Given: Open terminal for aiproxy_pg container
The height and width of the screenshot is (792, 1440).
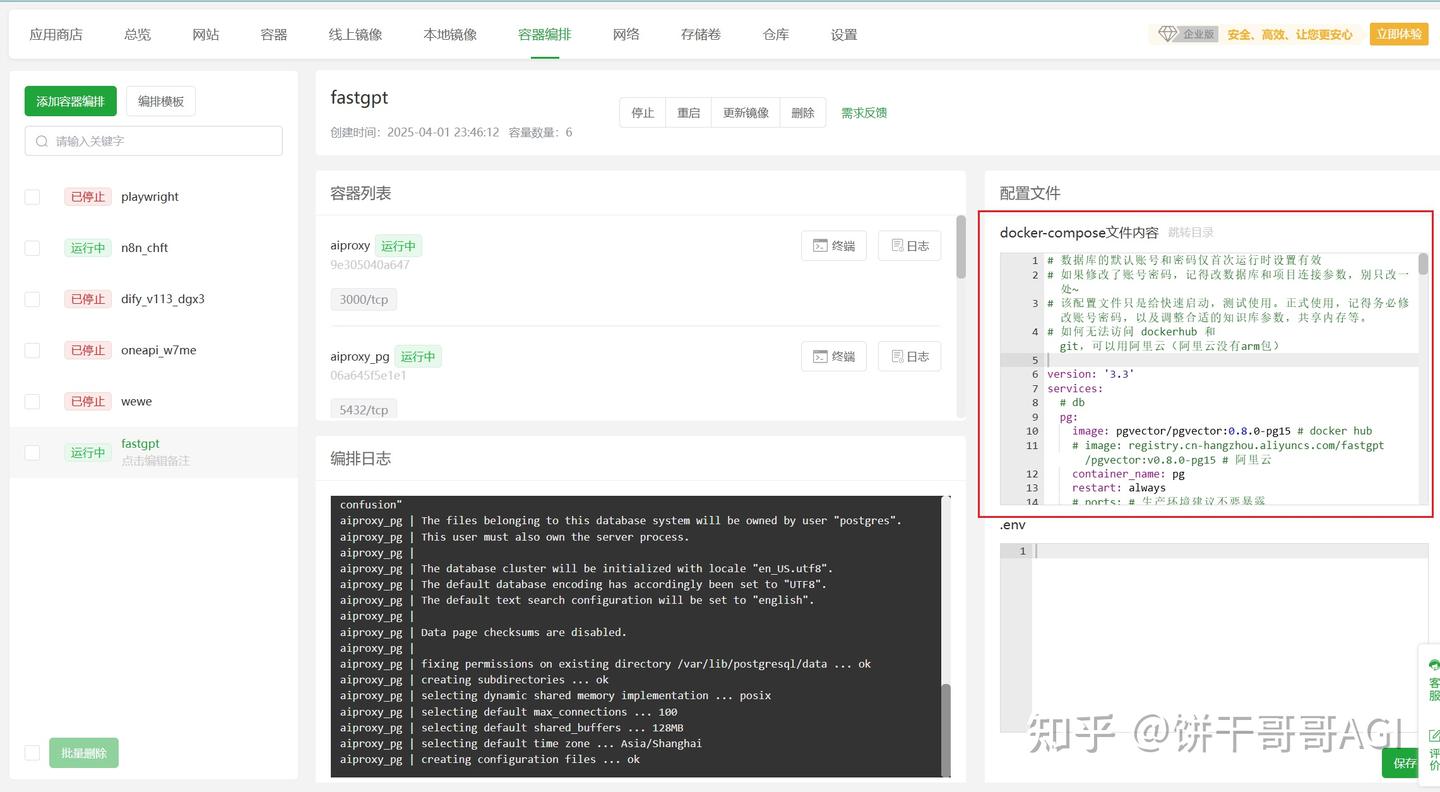Looking at the screenshot, I should (833, 355).
